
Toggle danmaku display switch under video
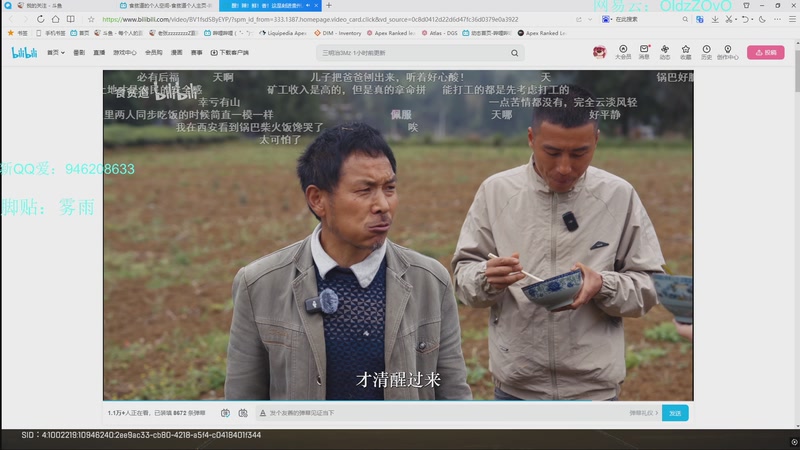[x=225, y=413]
